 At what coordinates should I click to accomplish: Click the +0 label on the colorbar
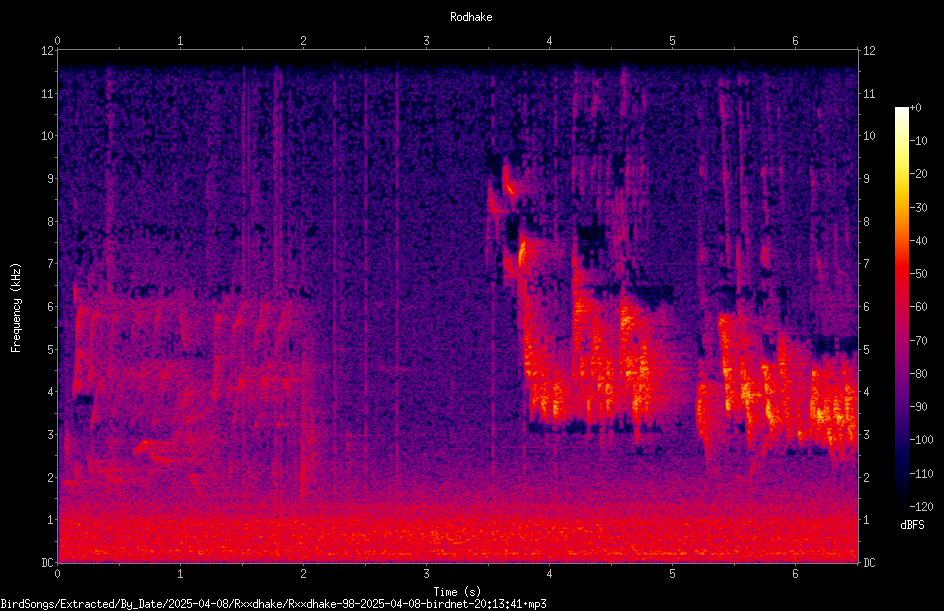(x=916, y=108)
